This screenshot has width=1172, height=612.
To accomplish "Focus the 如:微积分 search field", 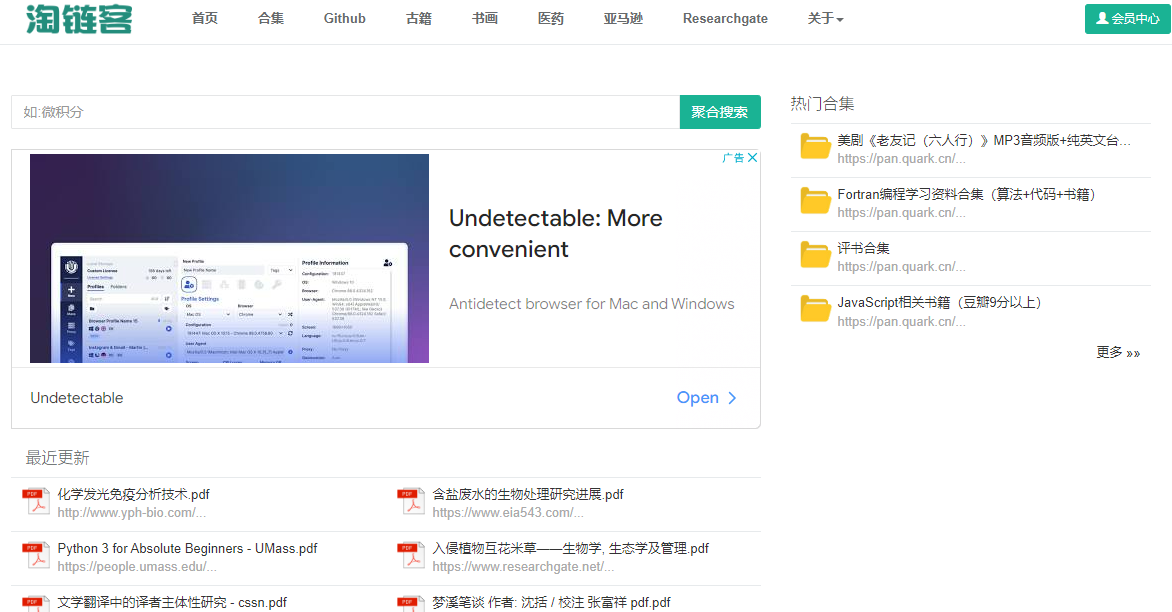I will 345,112.
